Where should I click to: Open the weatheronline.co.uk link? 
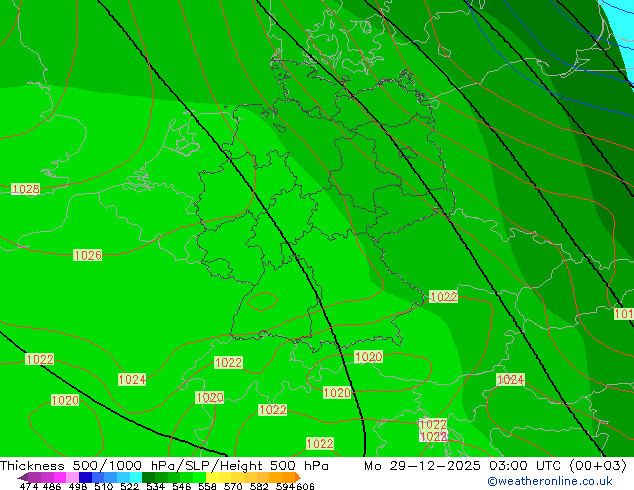(550, 481)
